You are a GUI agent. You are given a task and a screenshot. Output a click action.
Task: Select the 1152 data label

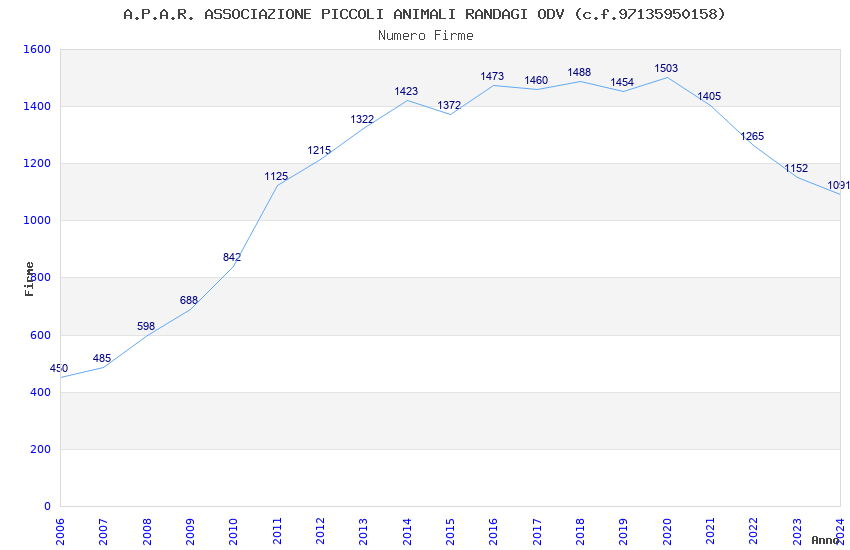tap(796, 169)
